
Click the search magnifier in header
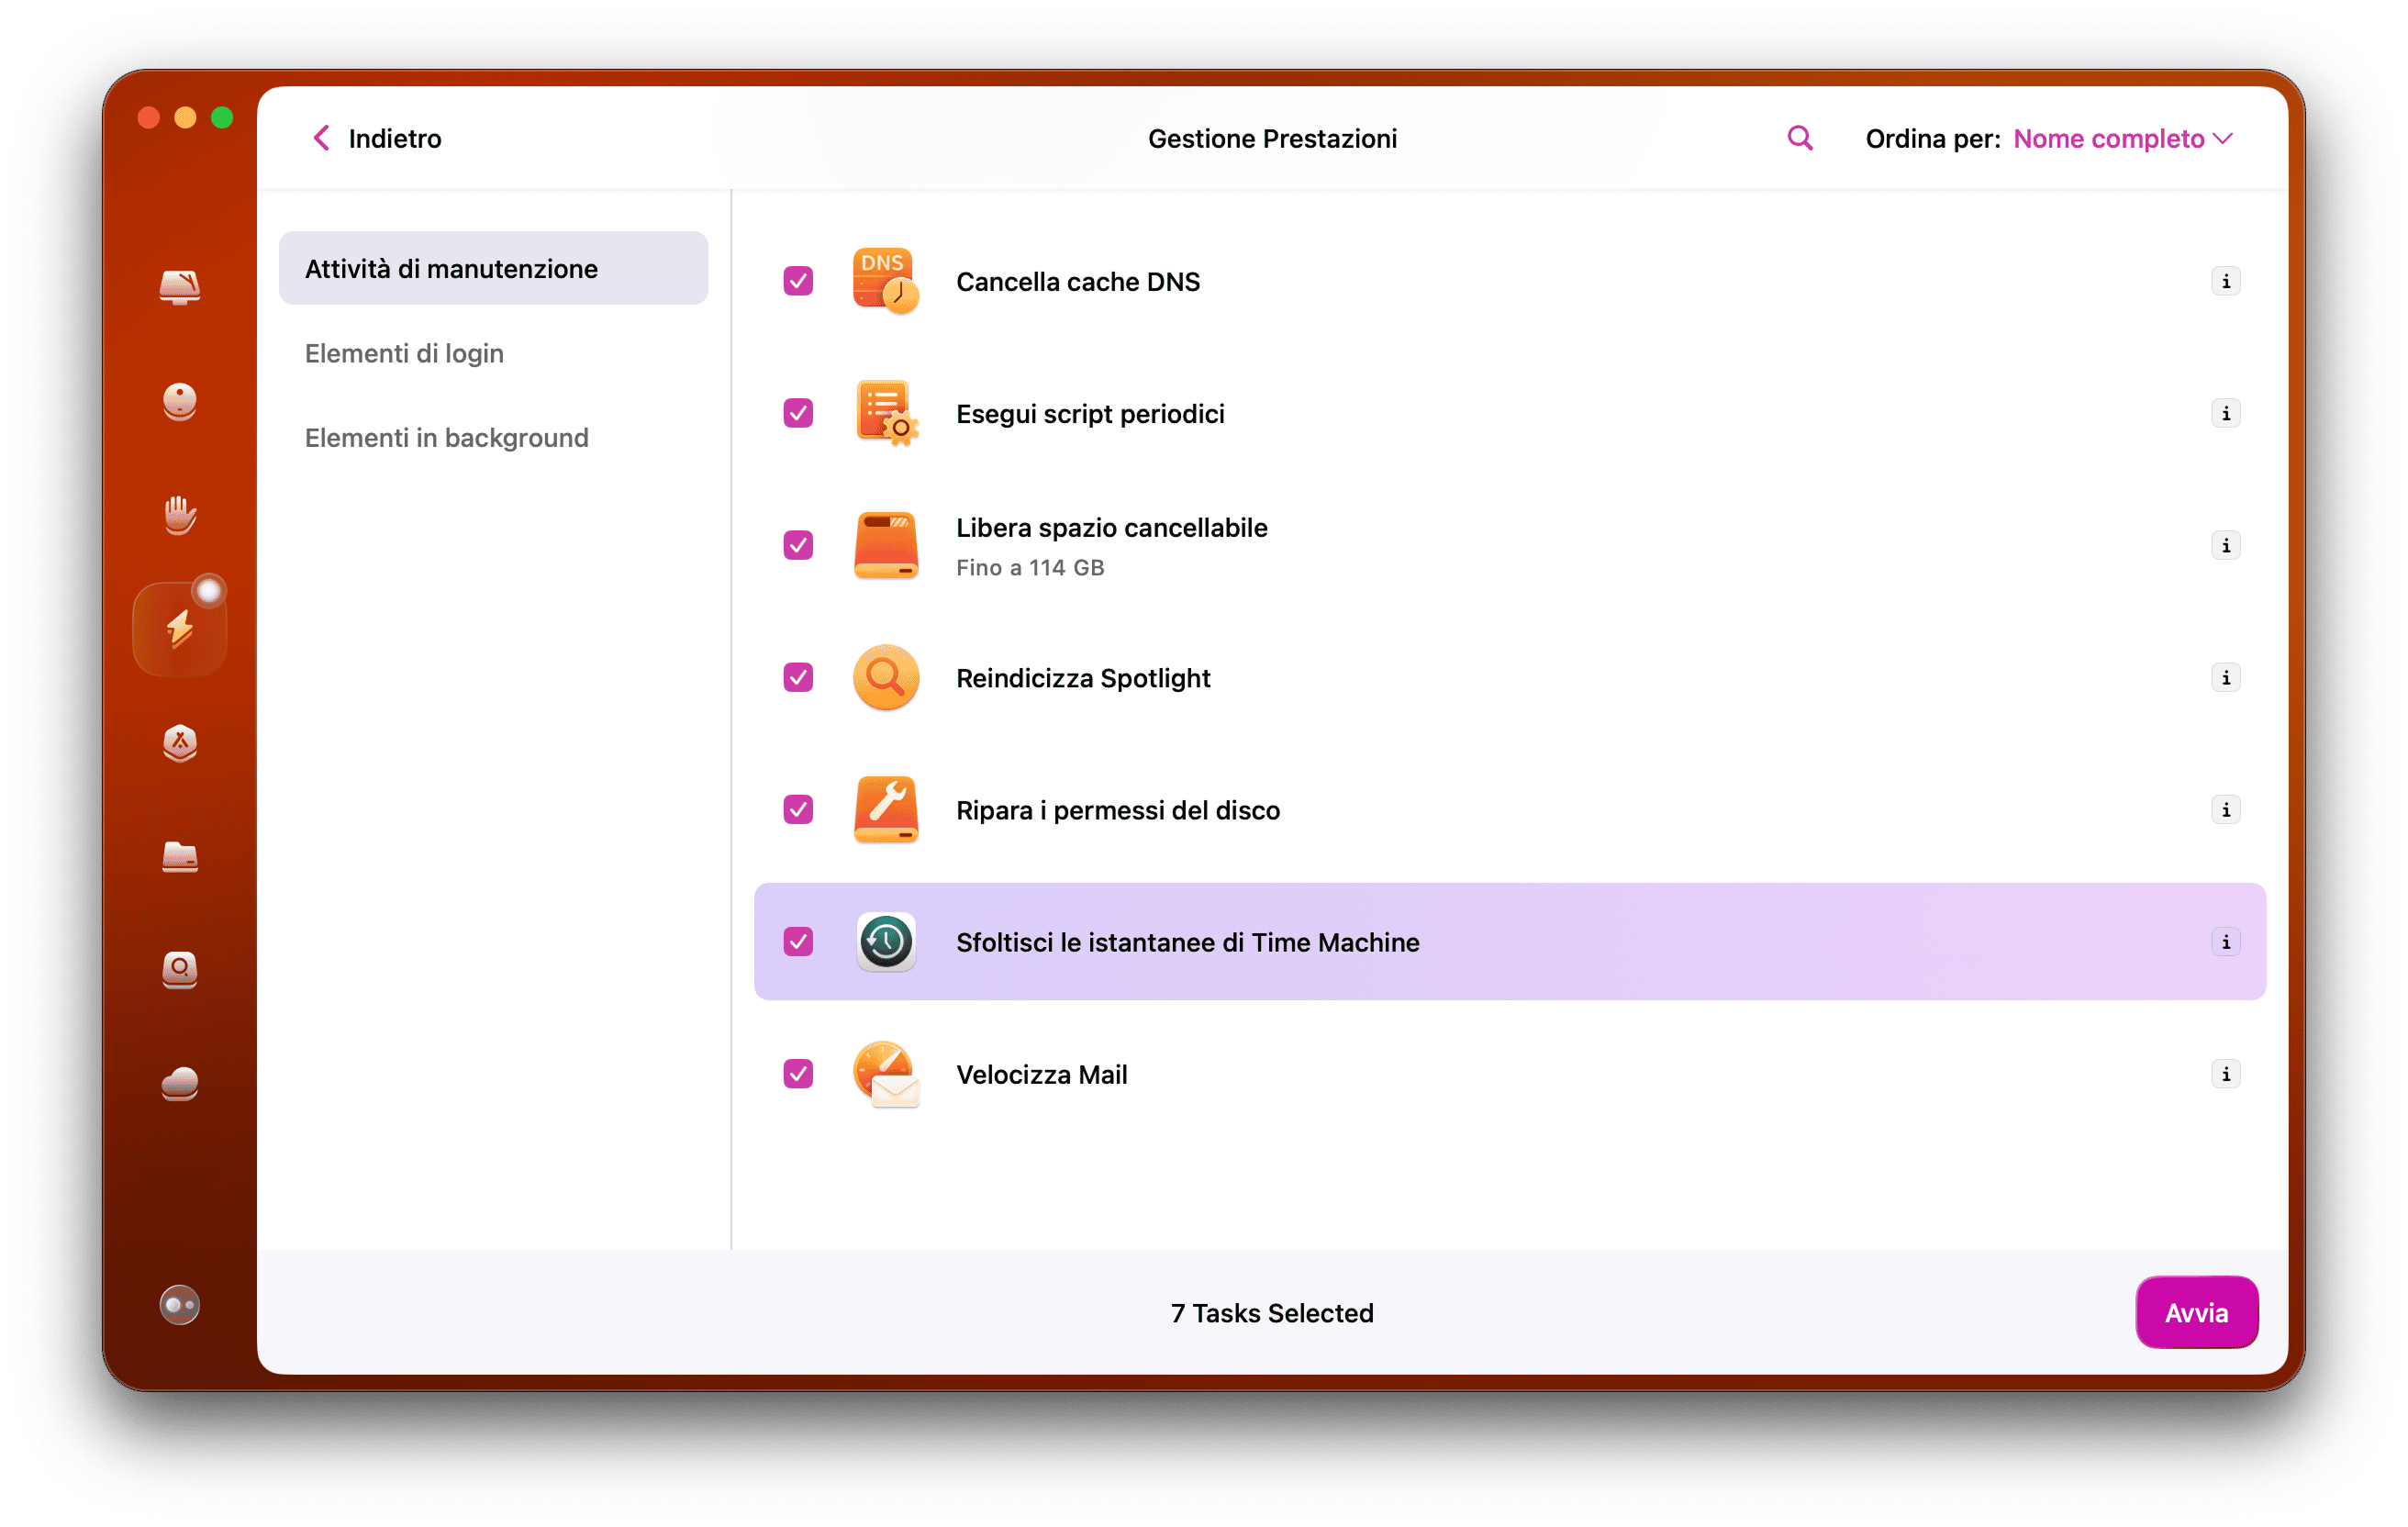coord(1800,138)
